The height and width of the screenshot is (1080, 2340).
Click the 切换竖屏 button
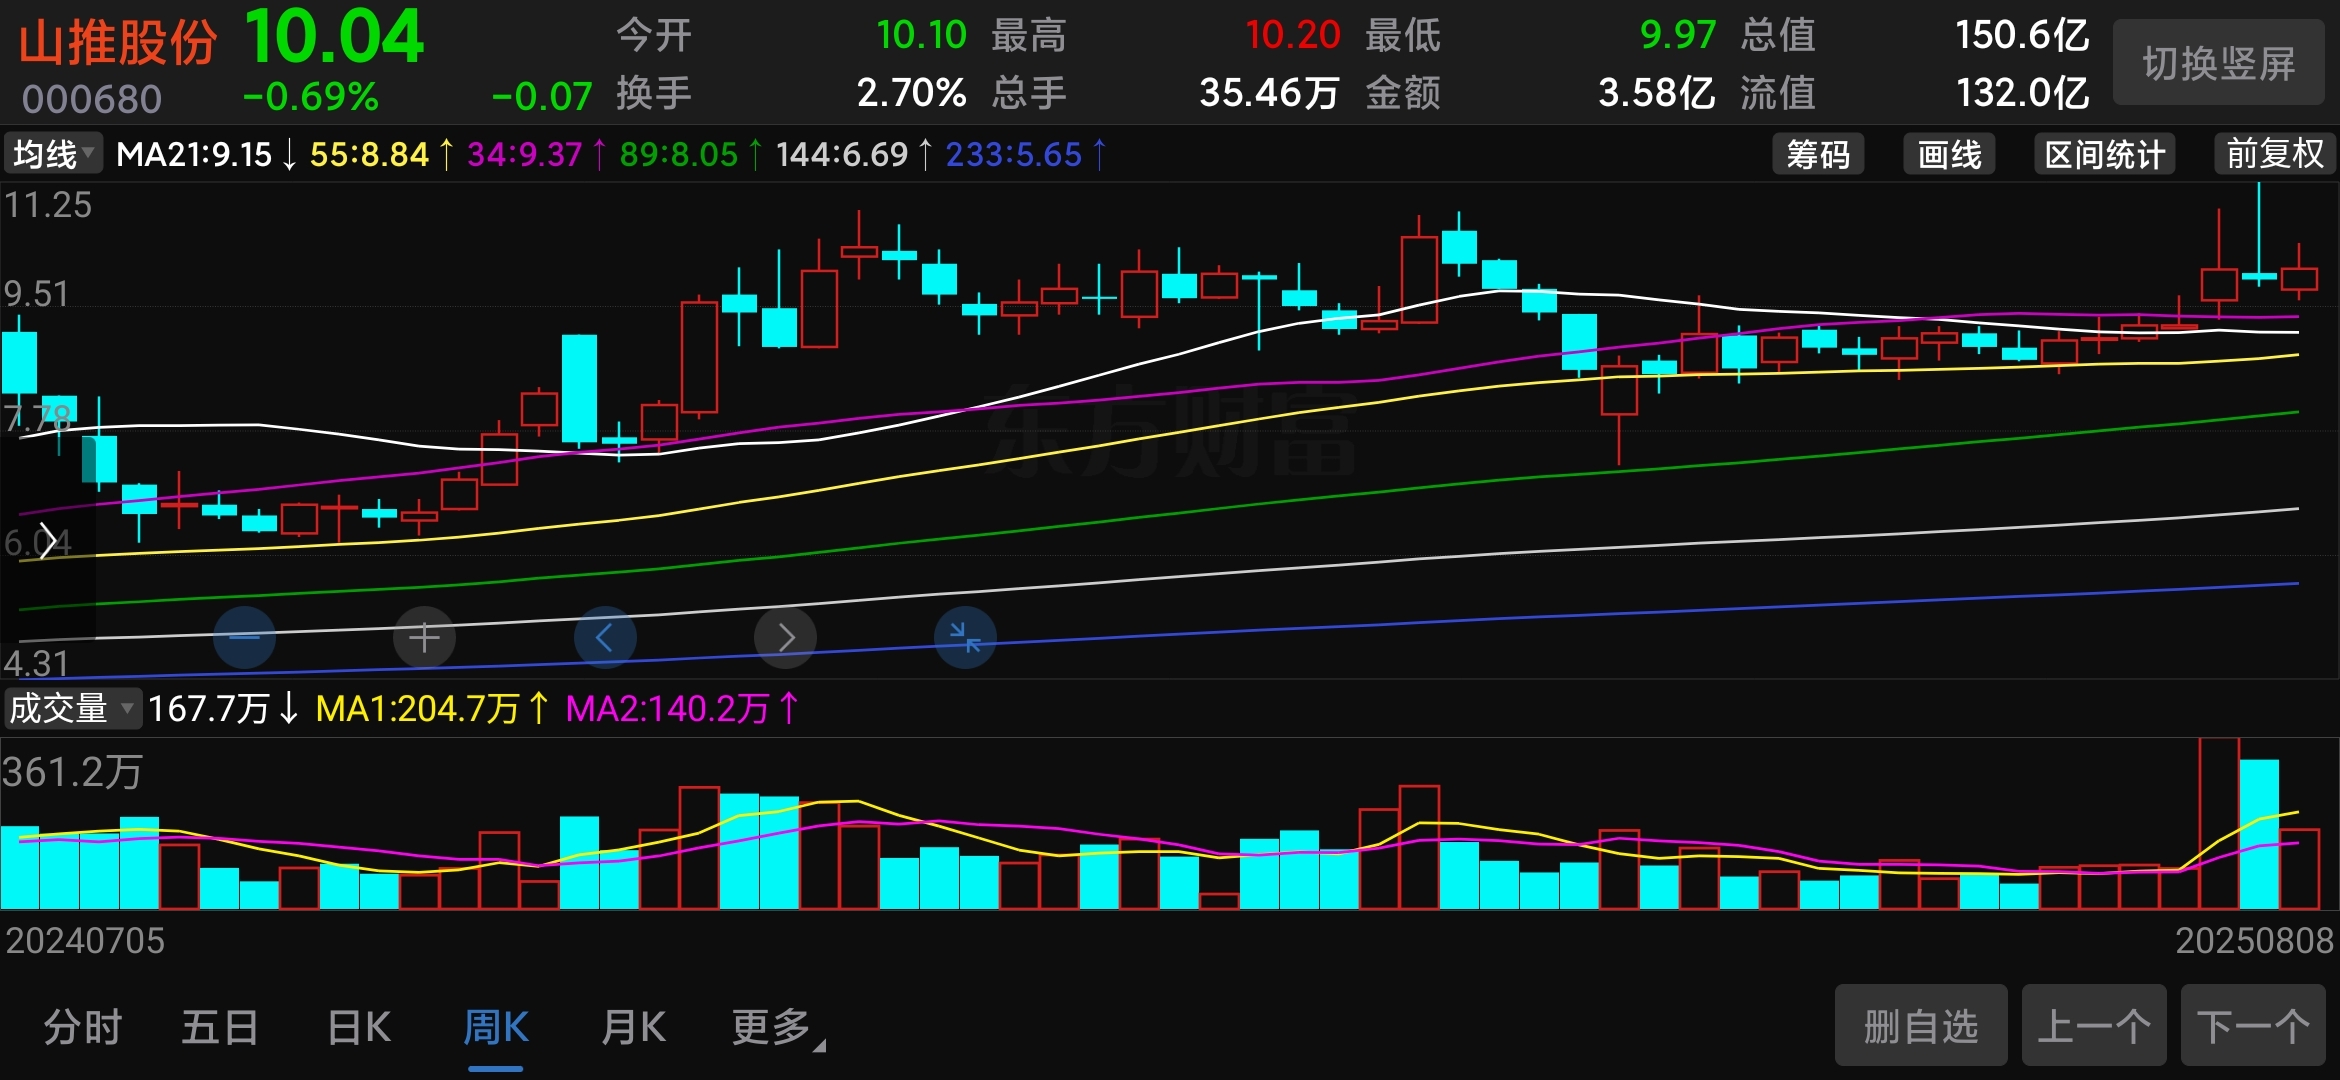2218,63
